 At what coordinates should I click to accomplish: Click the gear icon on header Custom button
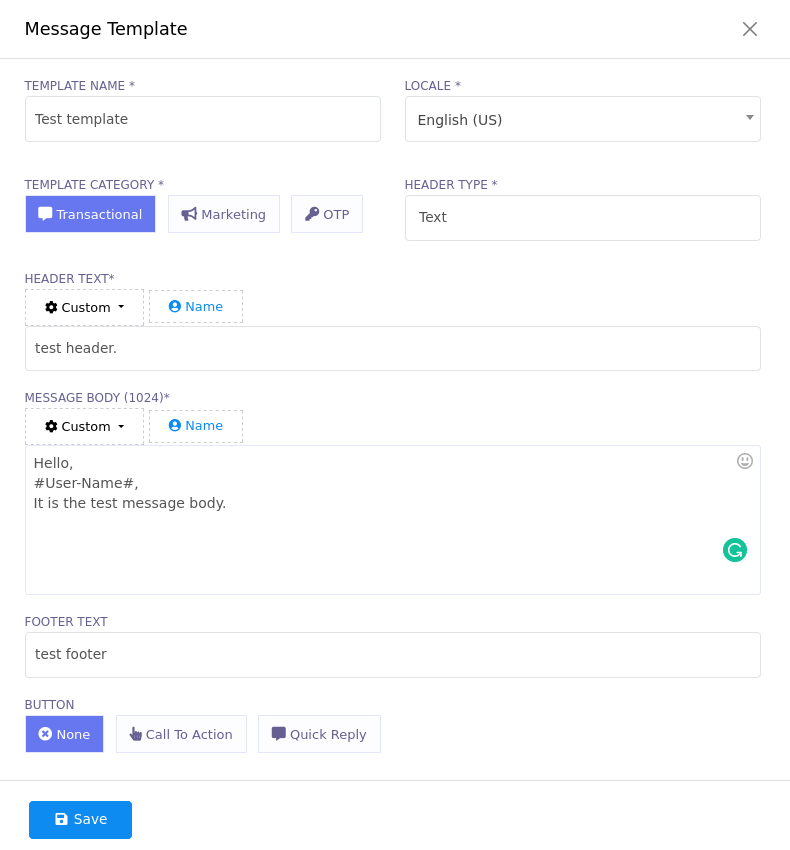tap(51, 307)
